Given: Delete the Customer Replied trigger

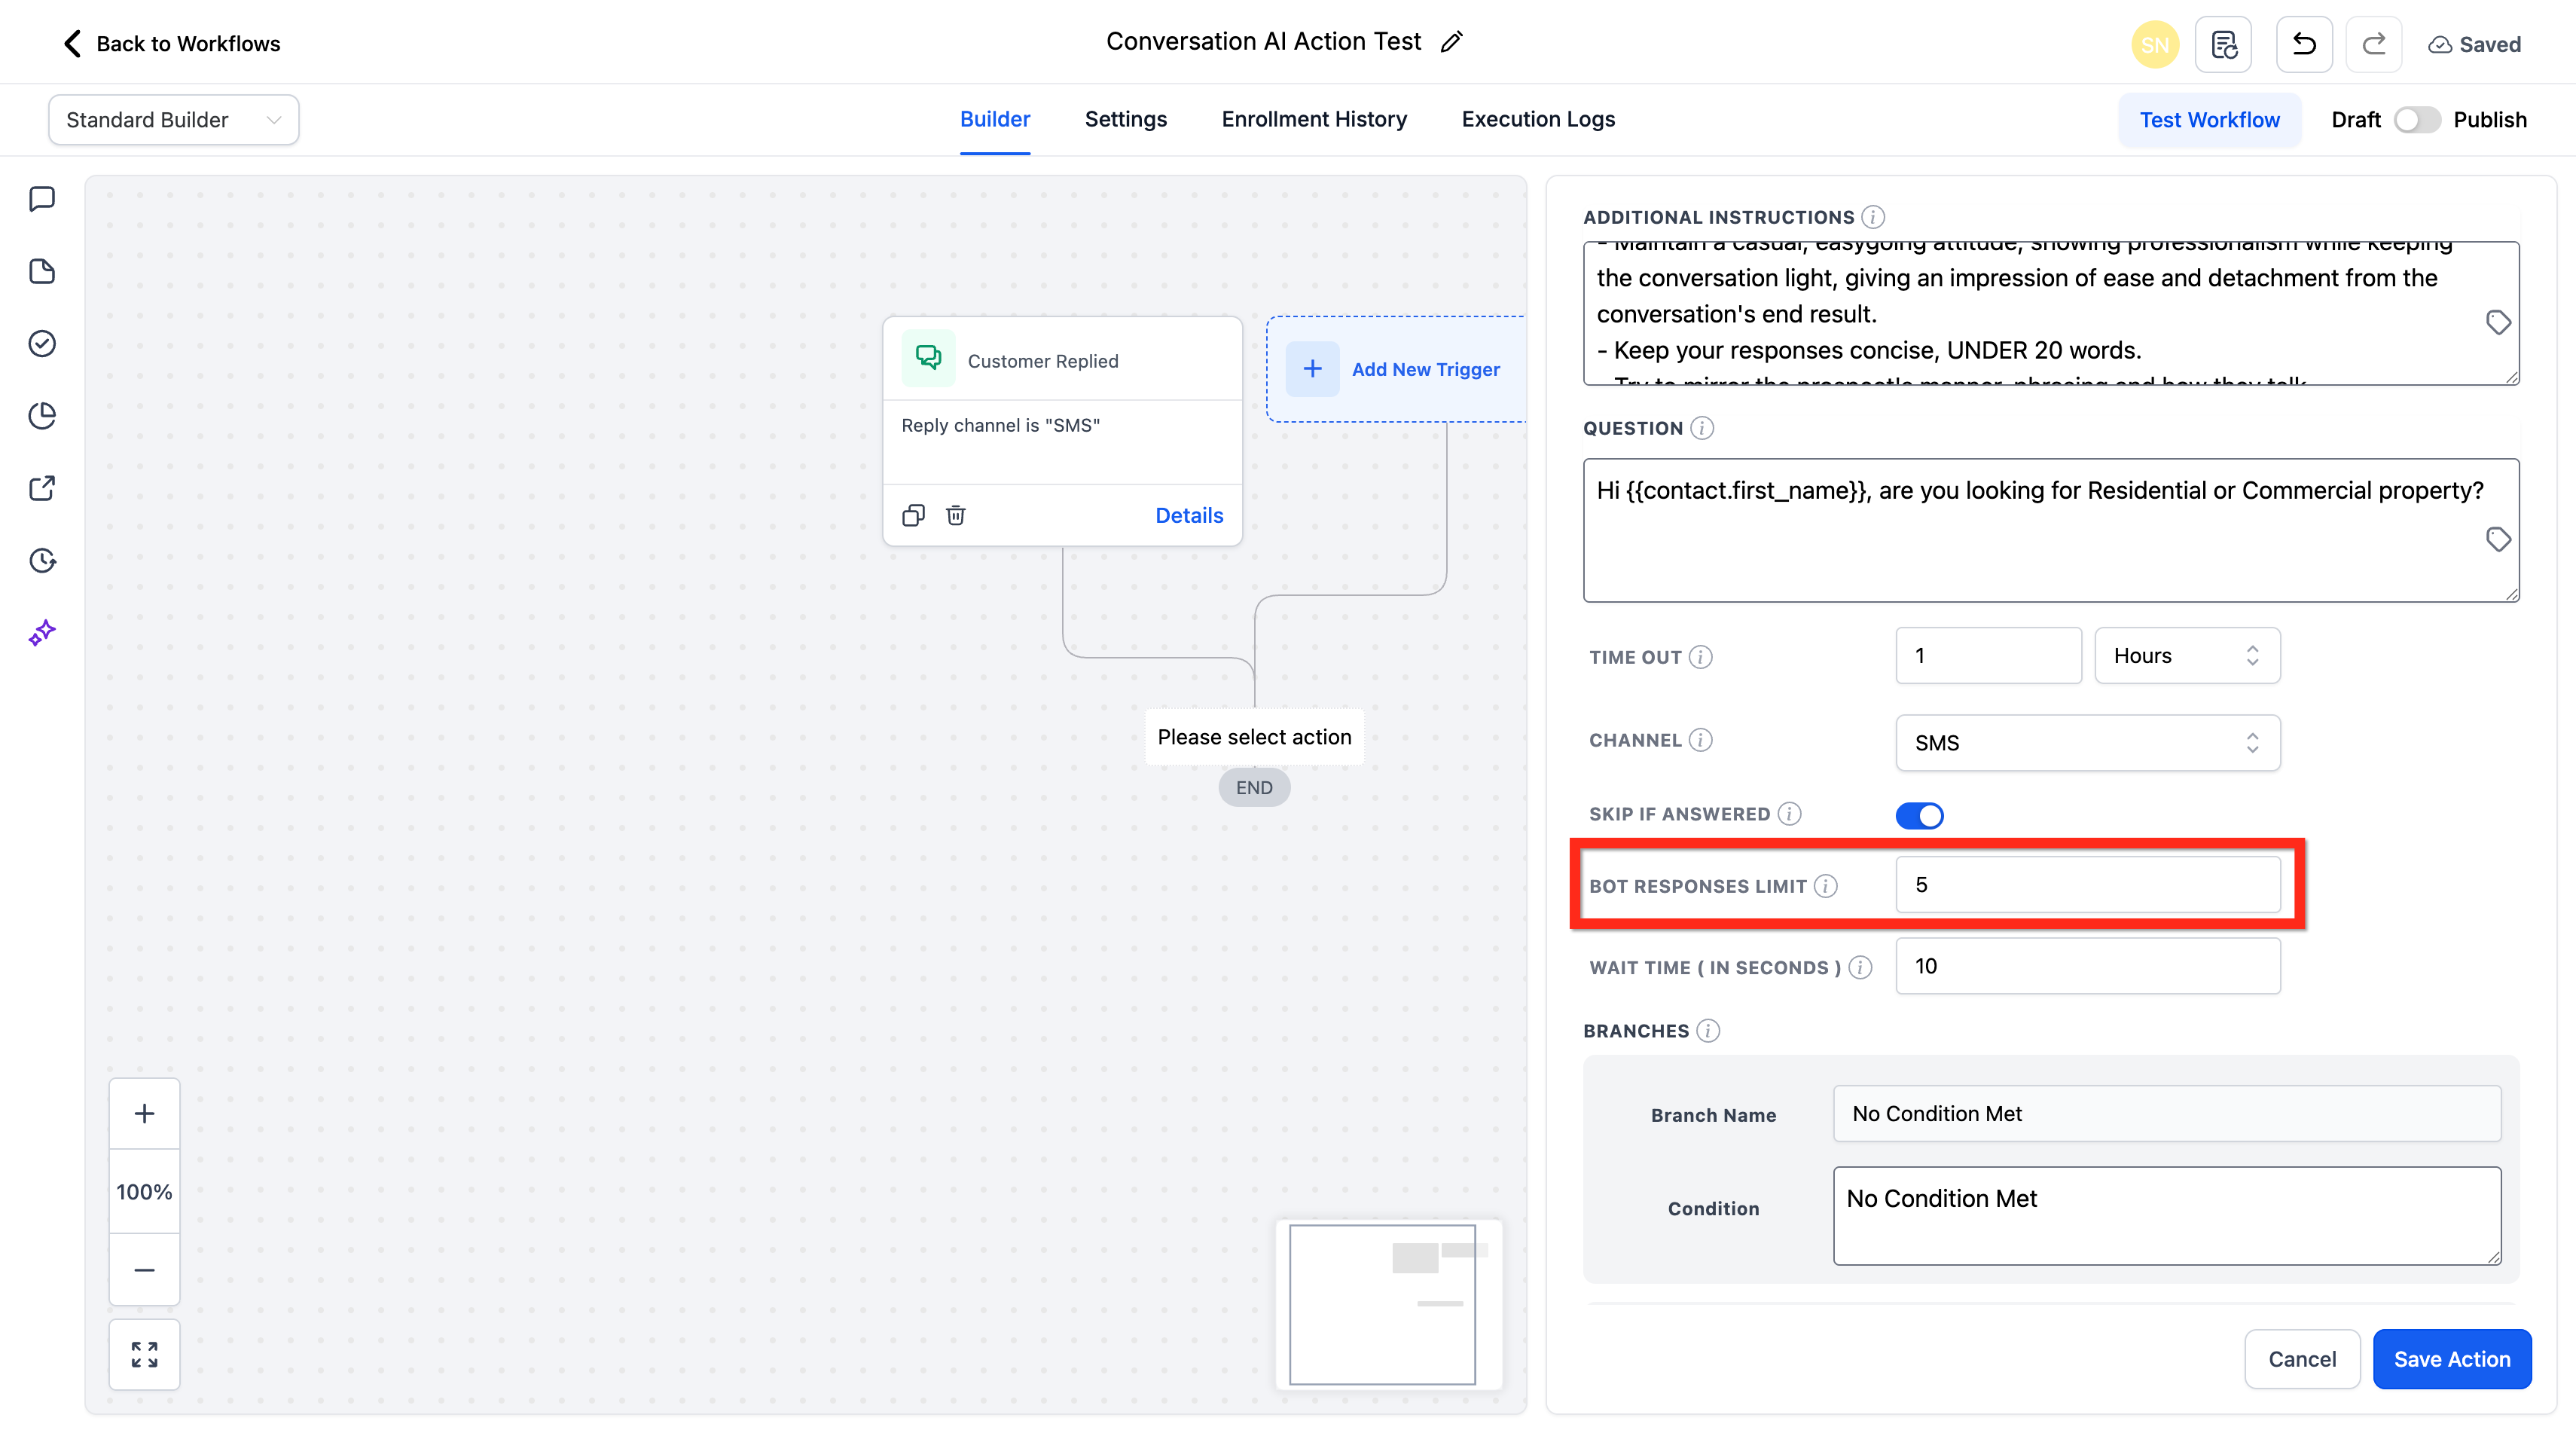Looking at the screenshot, I should (x=955, y=515).
